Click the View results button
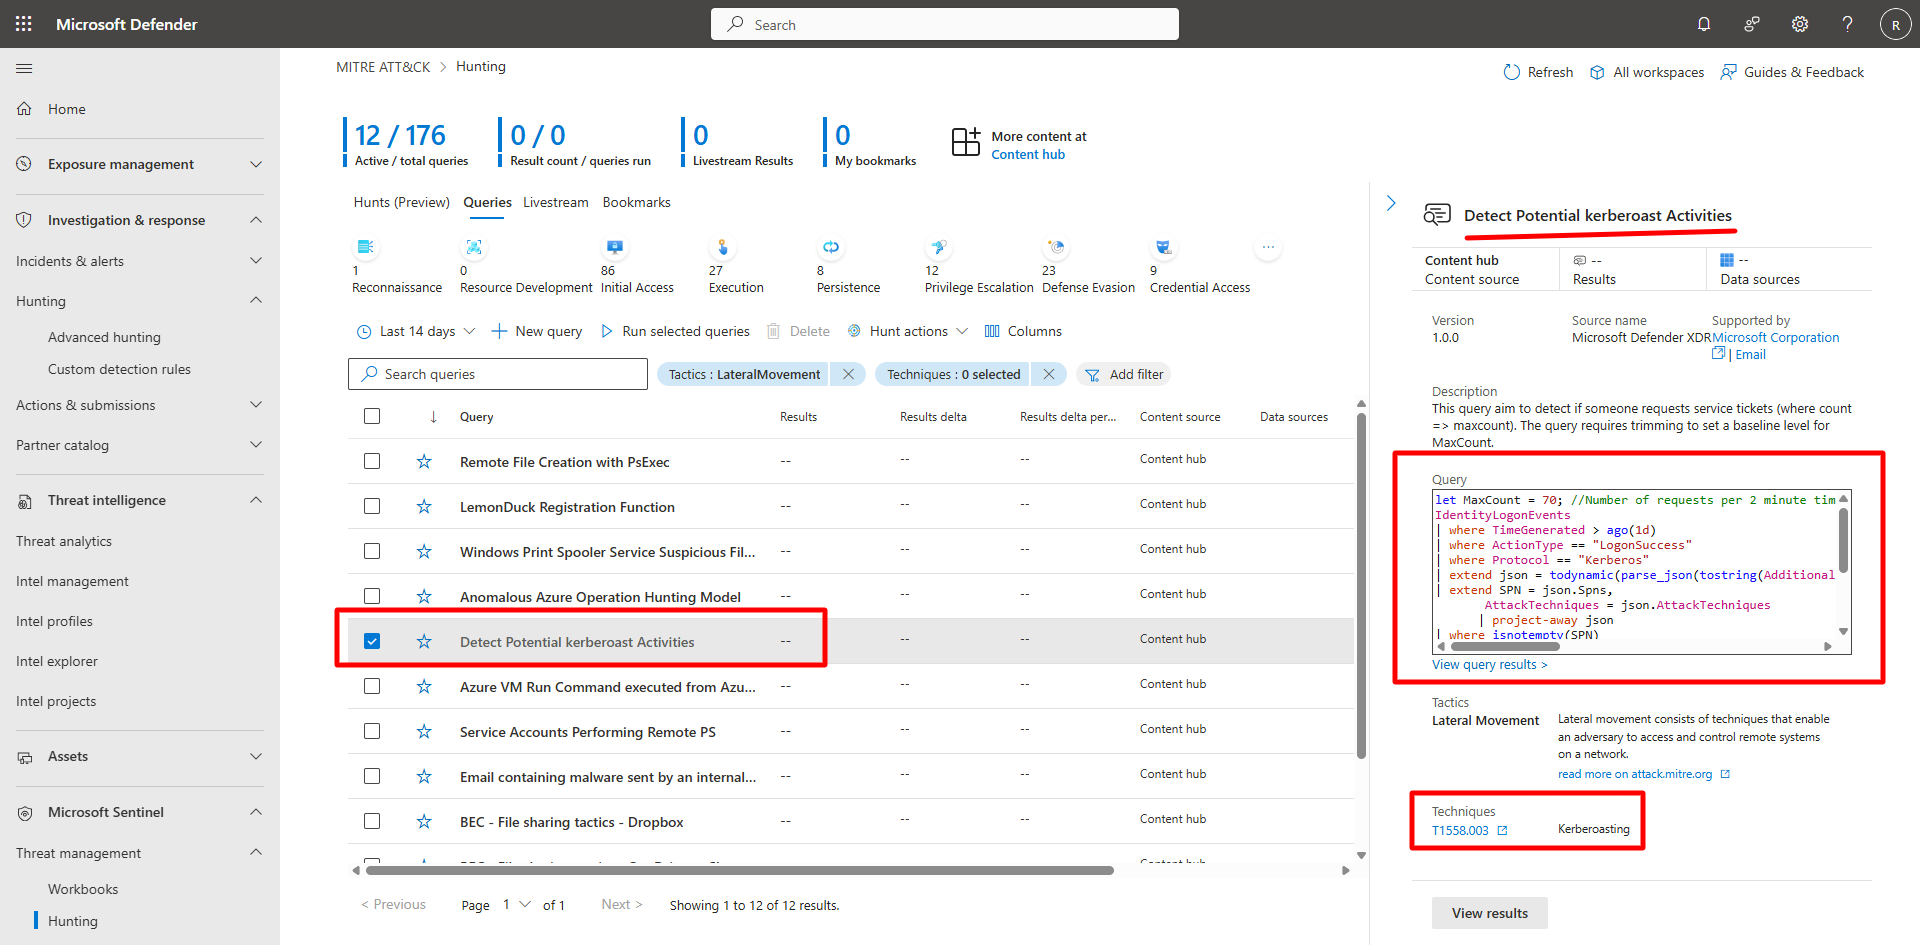 click(x=1490, y=913)
